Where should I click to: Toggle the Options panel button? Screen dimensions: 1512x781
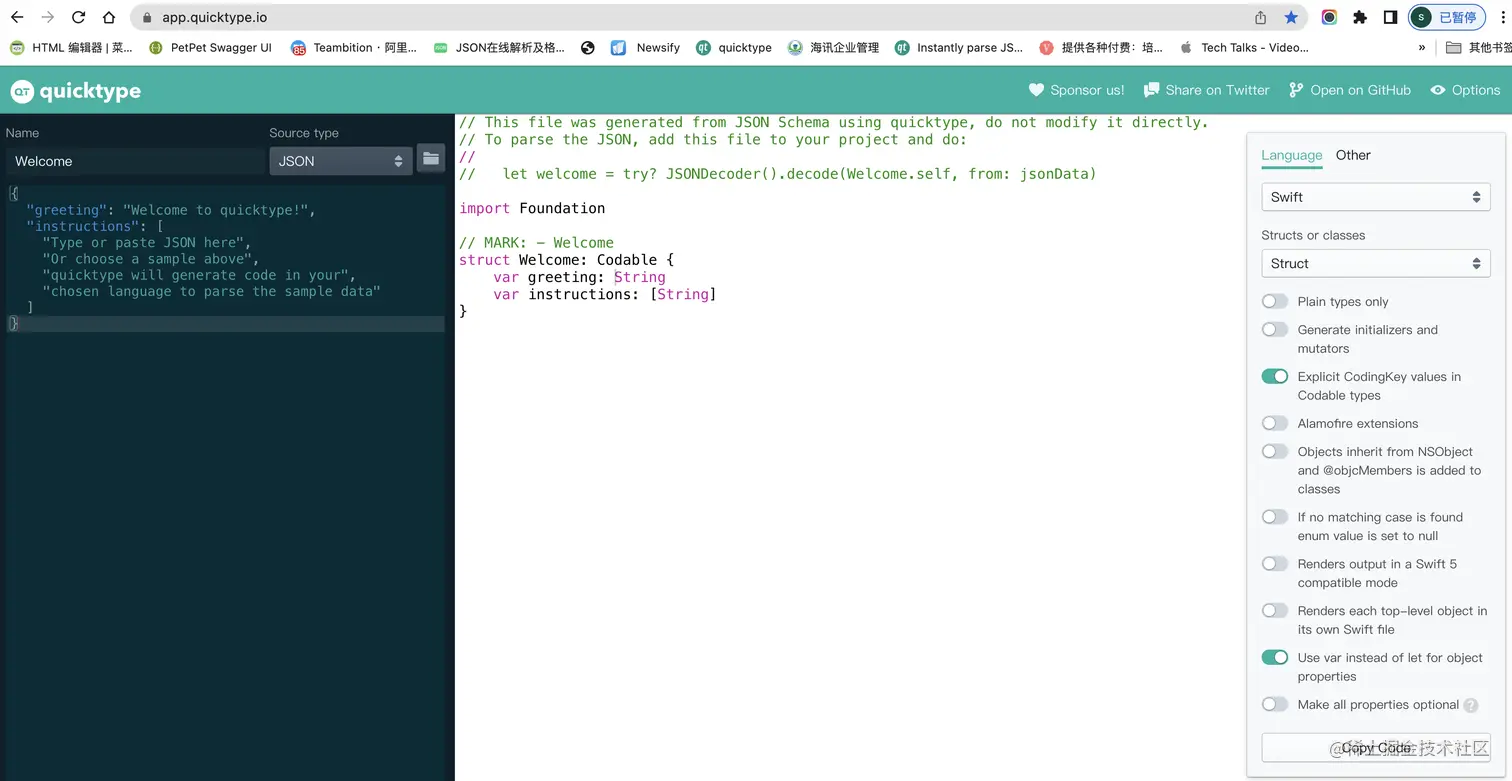[x=1465, y=90]
